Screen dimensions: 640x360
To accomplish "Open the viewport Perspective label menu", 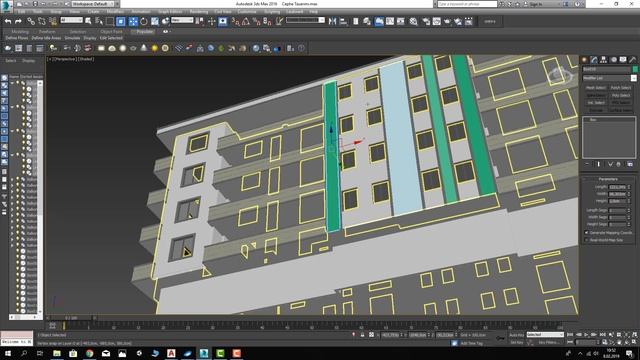I will tap(65, 59).
